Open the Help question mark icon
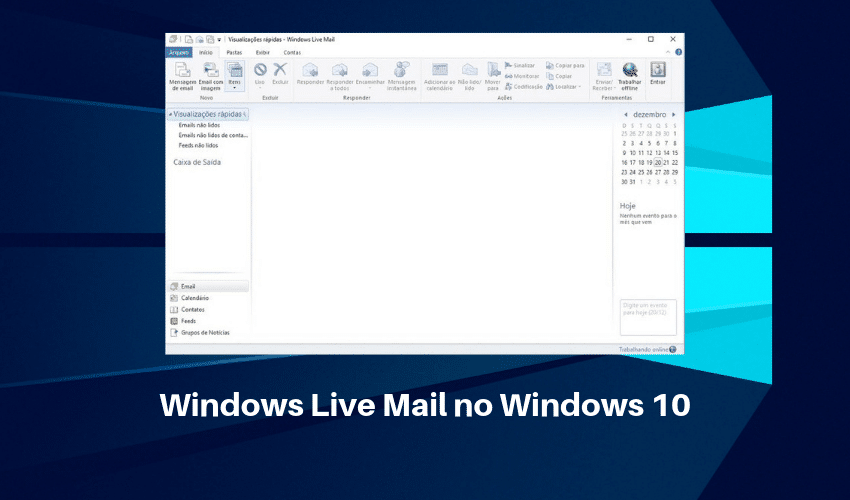Image resolution: width=850 pixels, height=500 pixels. [678, 52]
